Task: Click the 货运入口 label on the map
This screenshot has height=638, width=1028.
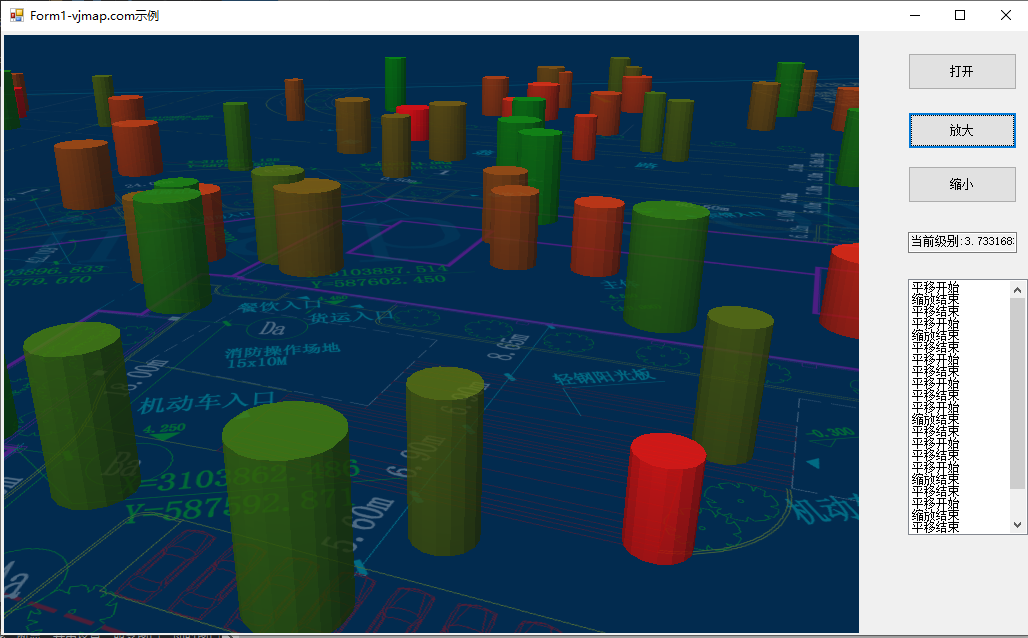Action: coord(351,317)
